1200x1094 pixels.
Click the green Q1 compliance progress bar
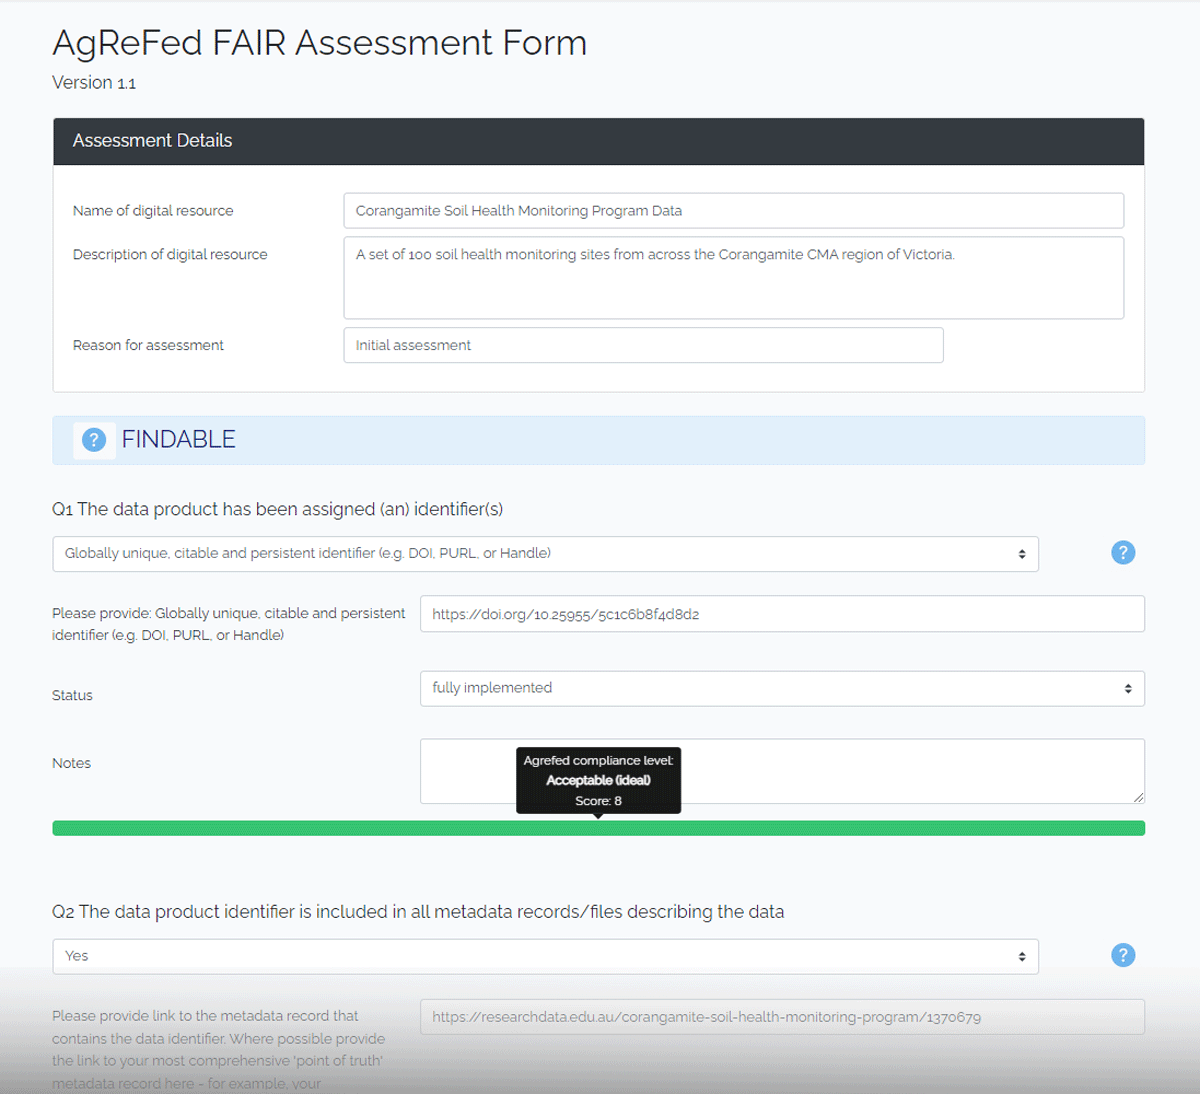tap(598, 828)
